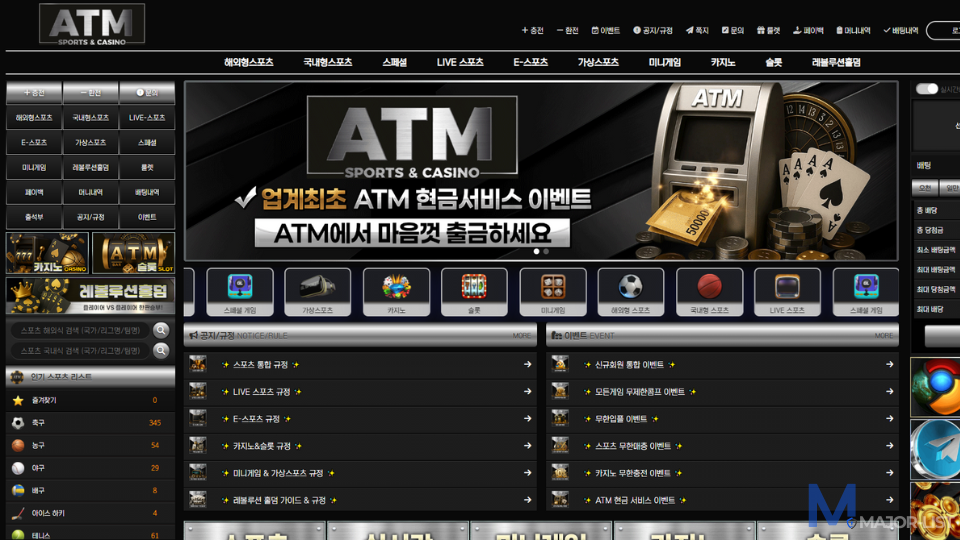Click the 국내형 스포츠 basketball tile

[709, 291]
